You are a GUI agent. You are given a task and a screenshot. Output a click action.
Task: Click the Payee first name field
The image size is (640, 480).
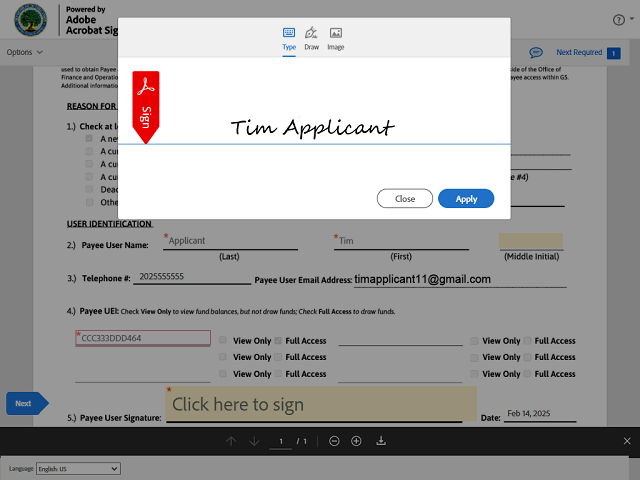(401, 241)
